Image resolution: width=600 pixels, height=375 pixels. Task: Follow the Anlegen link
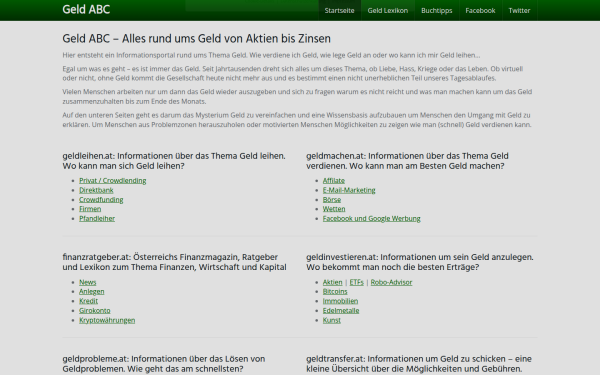[x=91, y=291]
